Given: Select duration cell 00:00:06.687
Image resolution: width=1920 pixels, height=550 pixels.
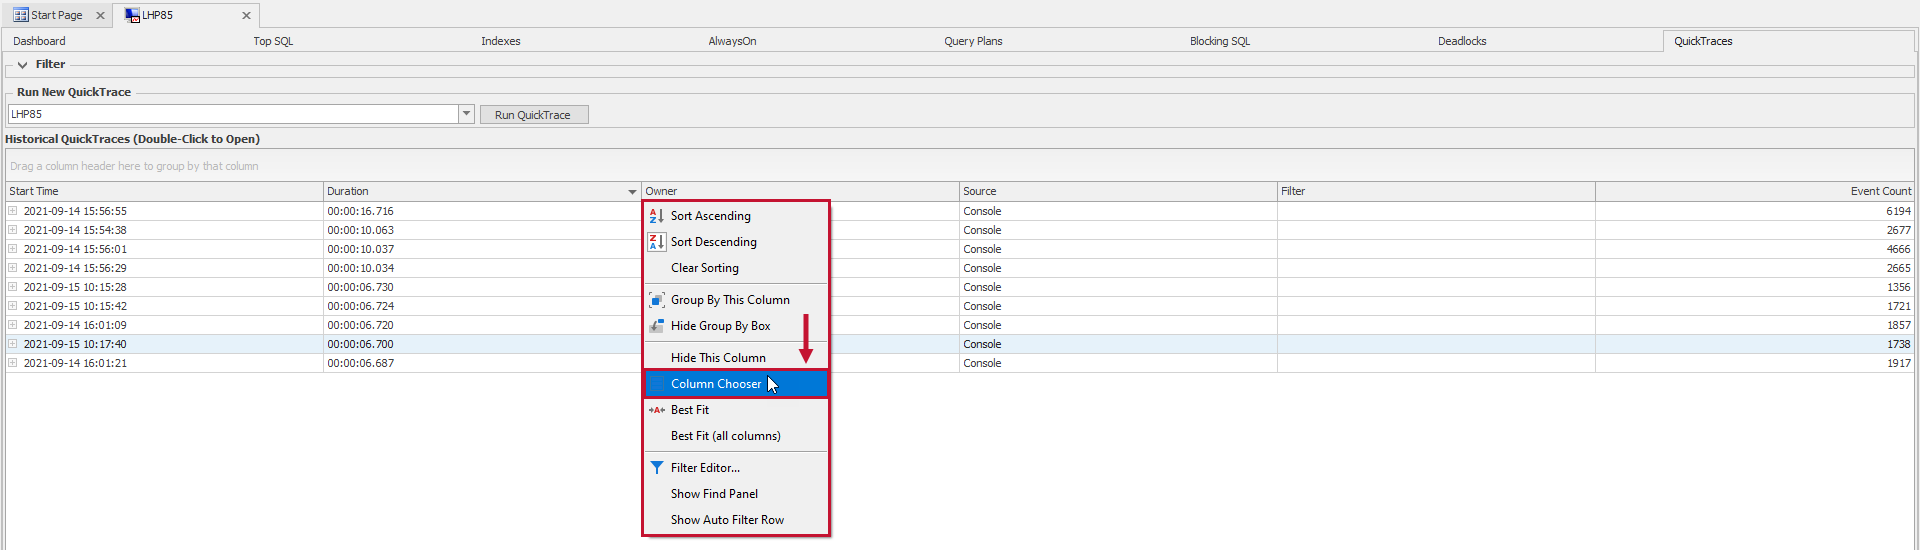Looking at the screenshot, I should (x=482, y=363).
